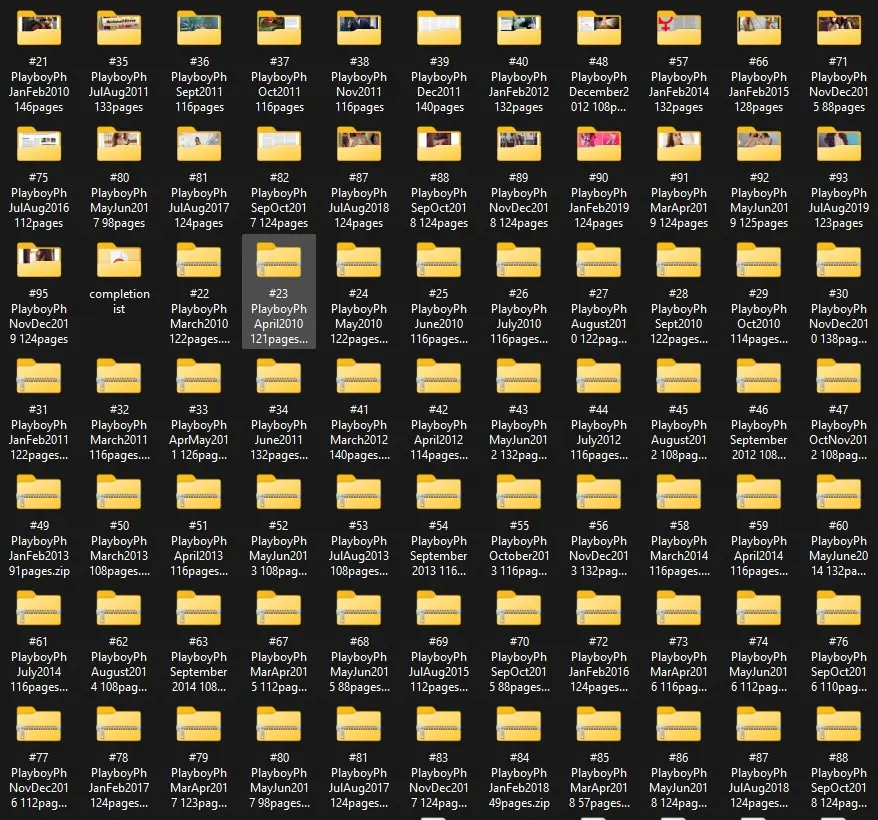This screenshot has height=820, width=878.
Task: Select the #48 December2012 folder icon
Action: [599, 29]
